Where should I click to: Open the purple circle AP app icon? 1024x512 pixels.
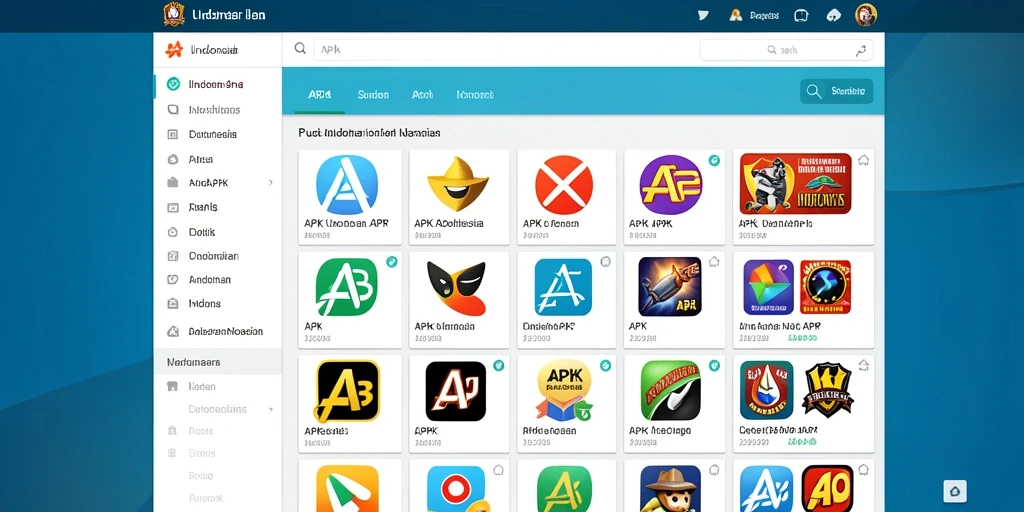(671, 185)
